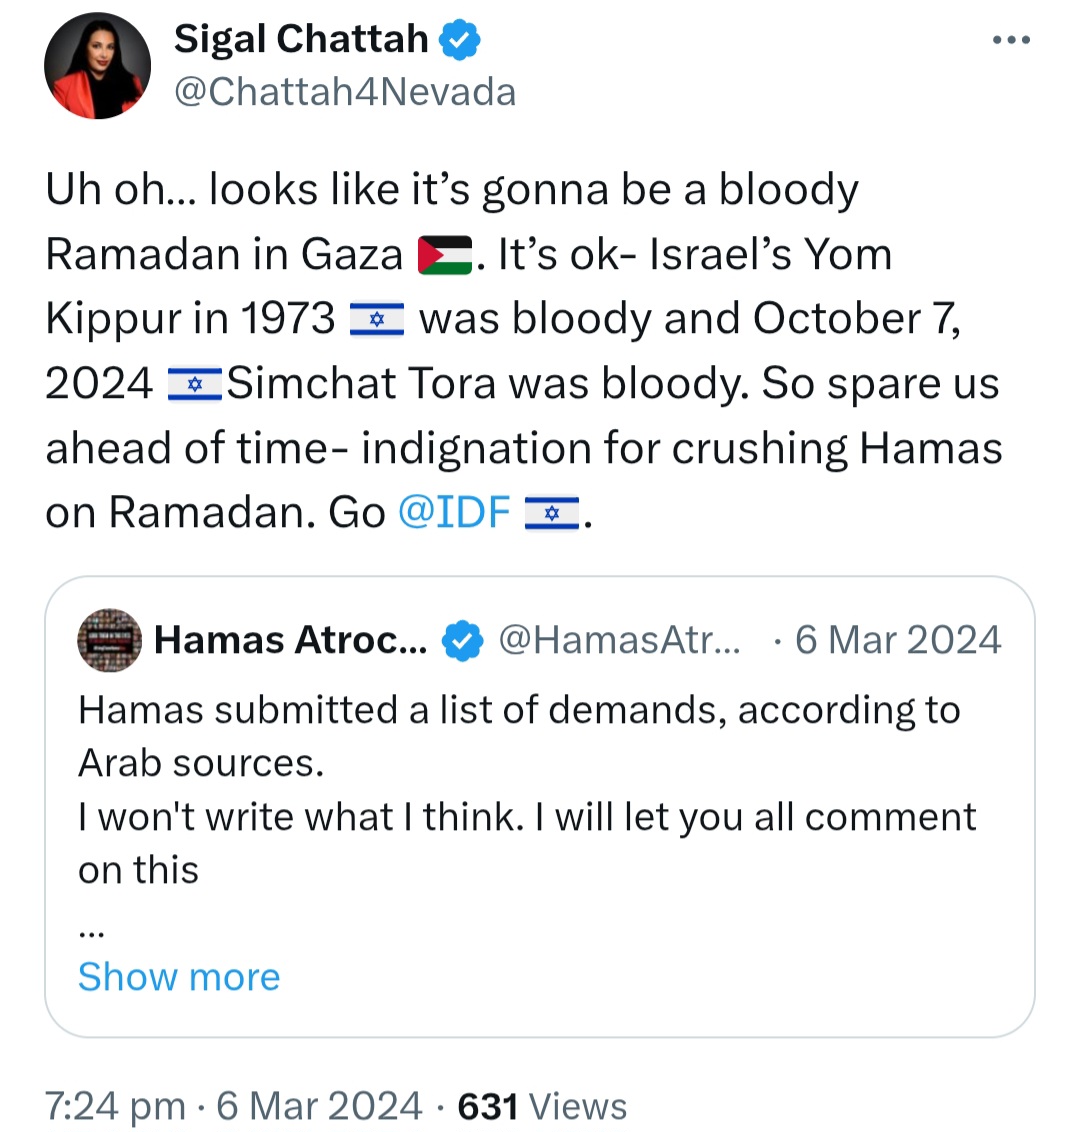Click Israeli flag emoji before Simchat Tora
The height and width of the screenshot is (1132, 1080).
[x=195, y=384]
